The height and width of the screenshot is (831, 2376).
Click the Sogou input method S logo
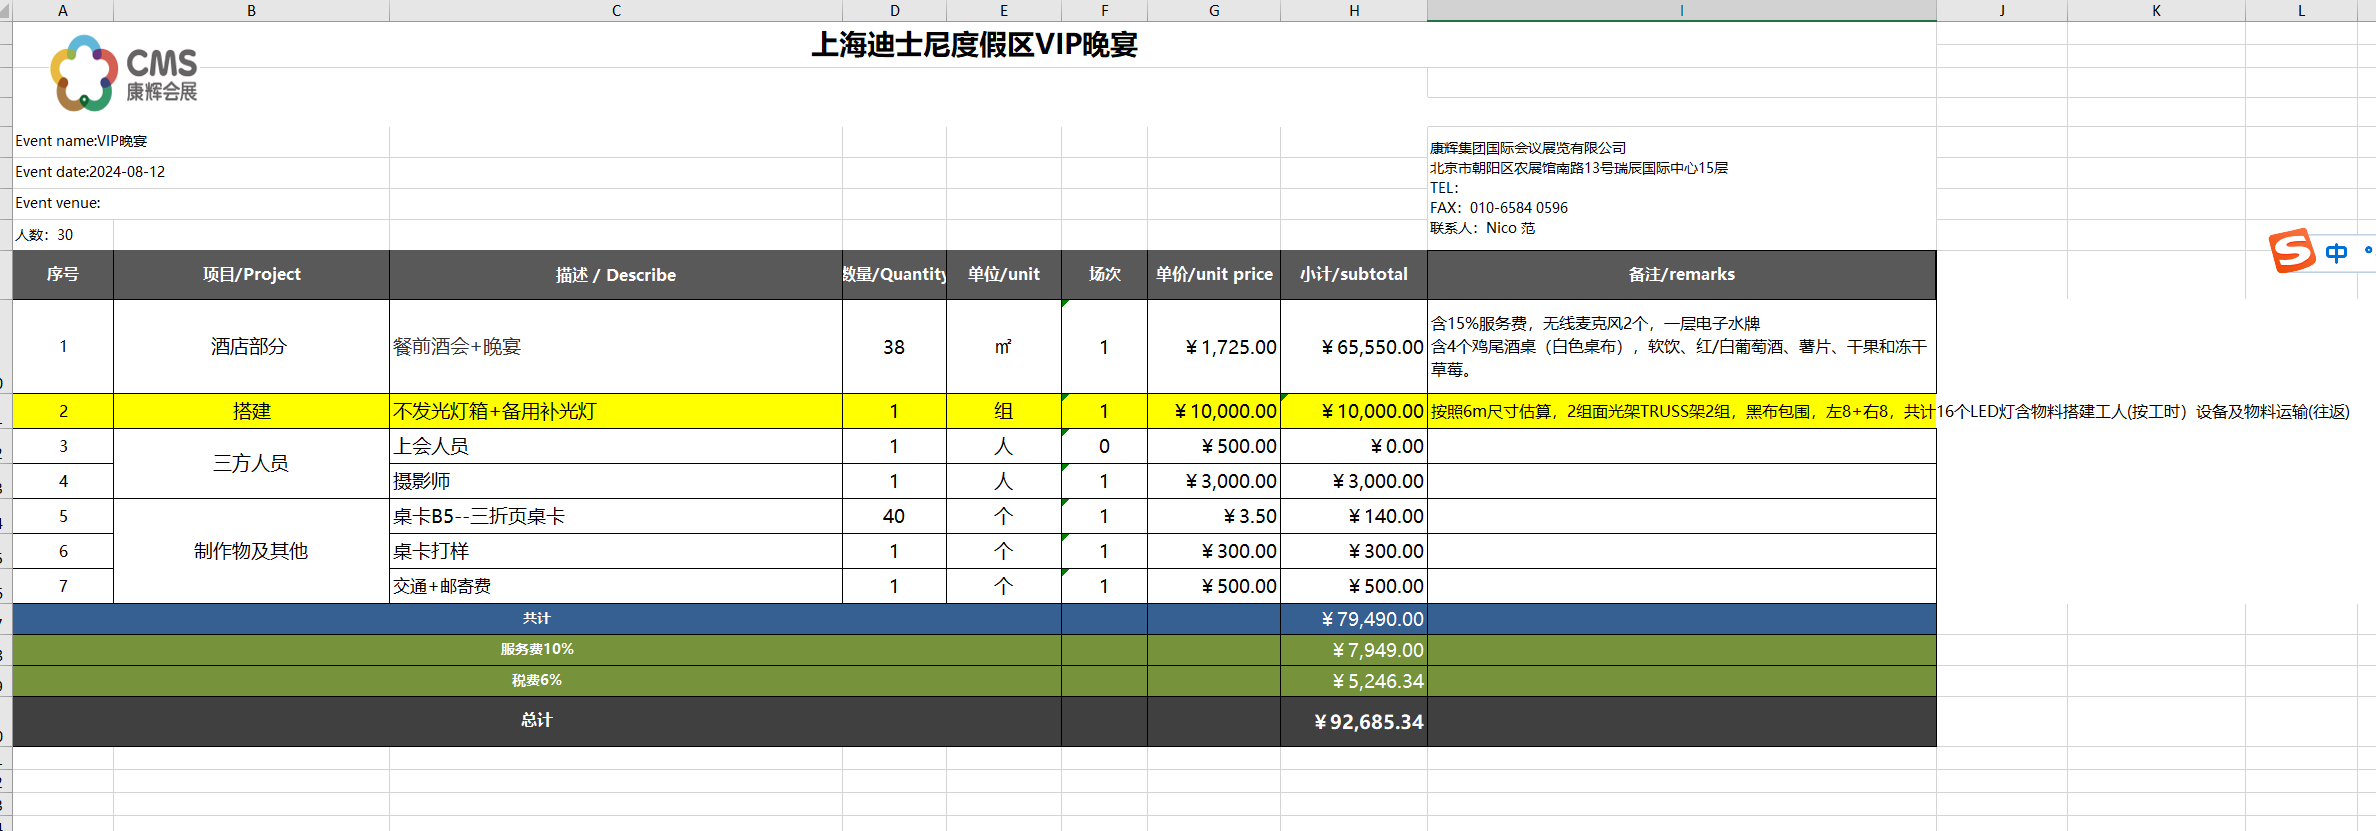point(2291,250)
